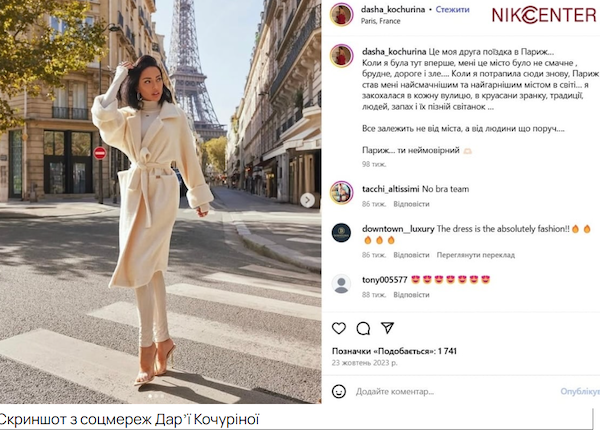The height and width of the screenshot is (431, 600).
Task: Open the Paris, France location link
Action: click(380, 21)
